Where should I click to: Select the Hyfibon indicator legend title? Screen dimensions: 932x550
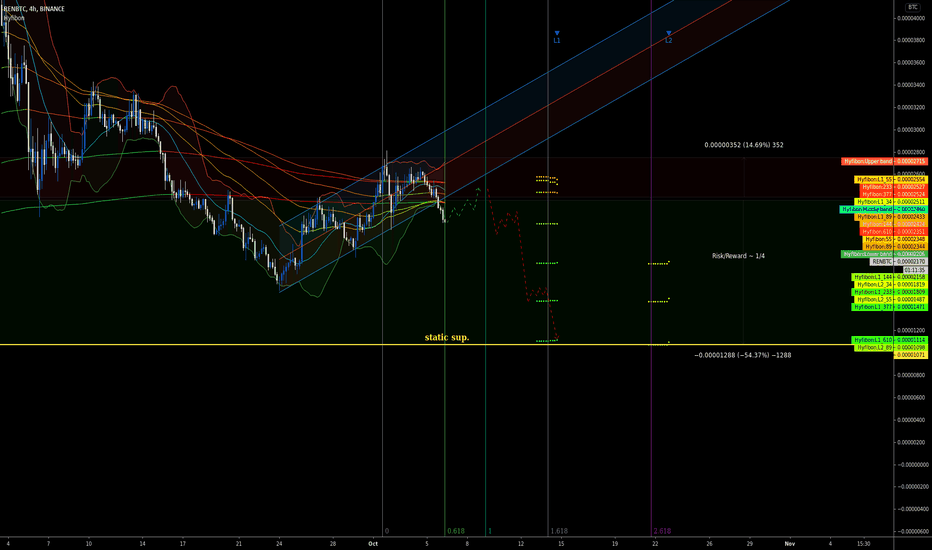[x=14, y=18]
